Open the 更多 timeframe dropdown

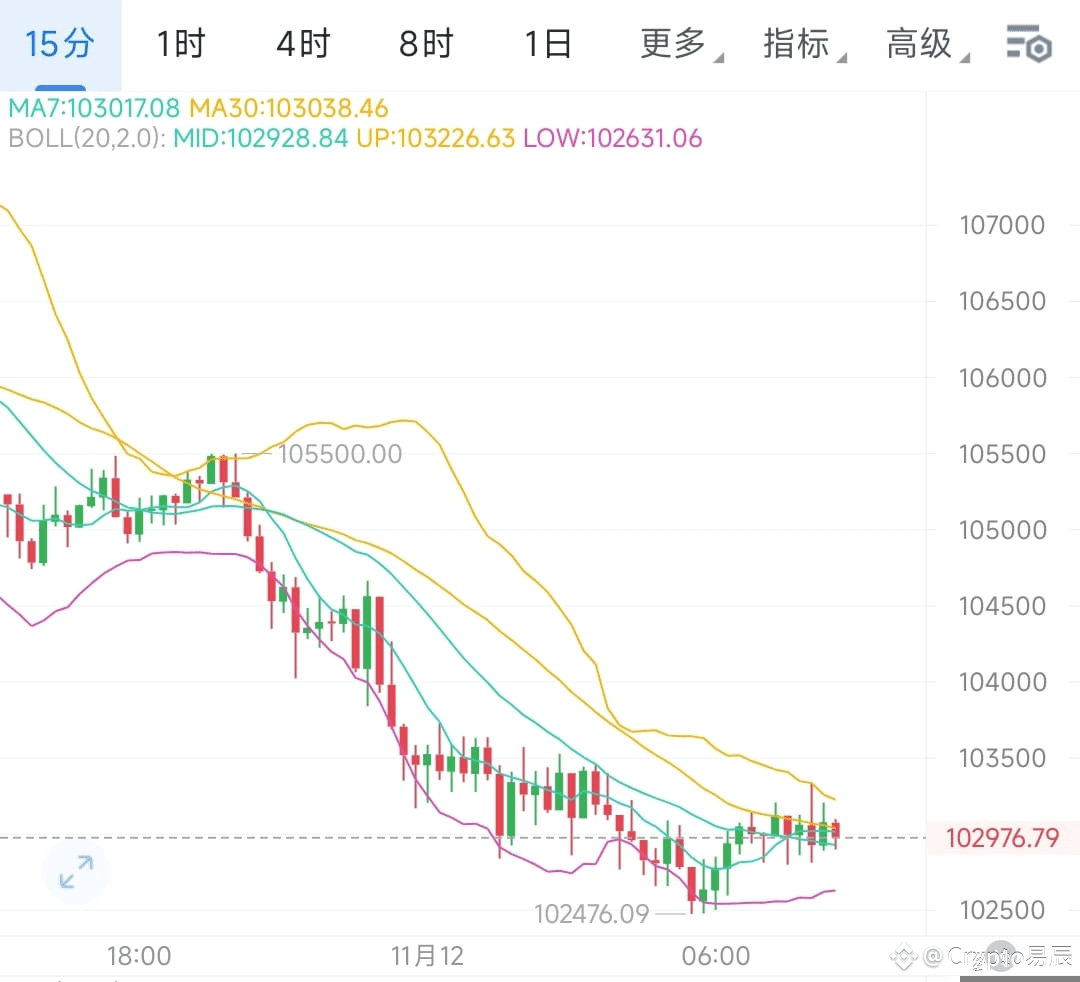click(672, 44)
